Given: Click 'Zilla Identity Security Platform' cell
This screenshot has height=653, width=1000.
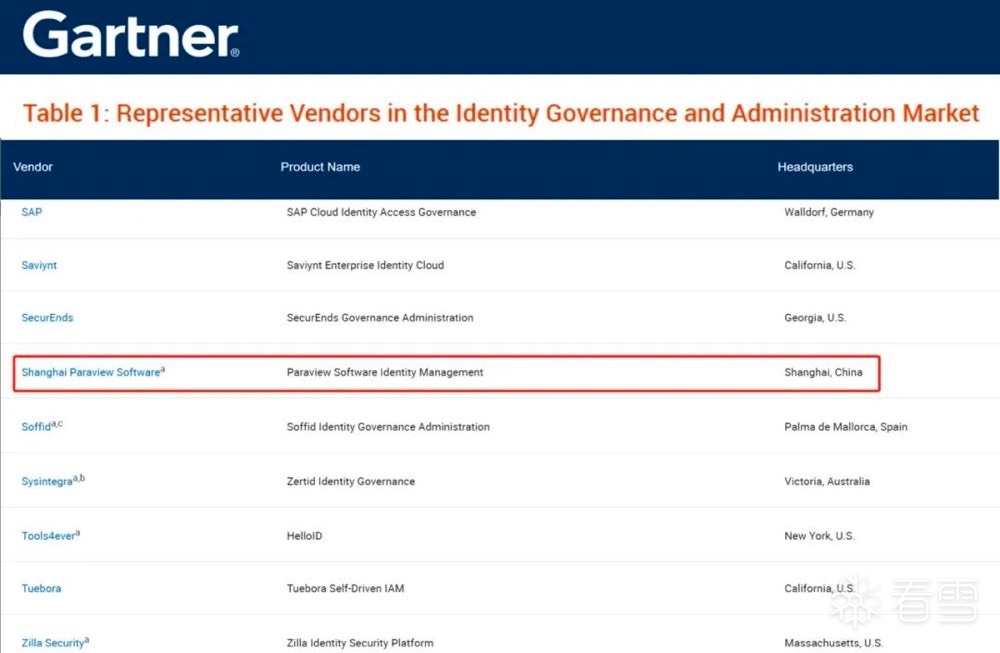Looking at the screenshot, I should (x=360, y=643).
